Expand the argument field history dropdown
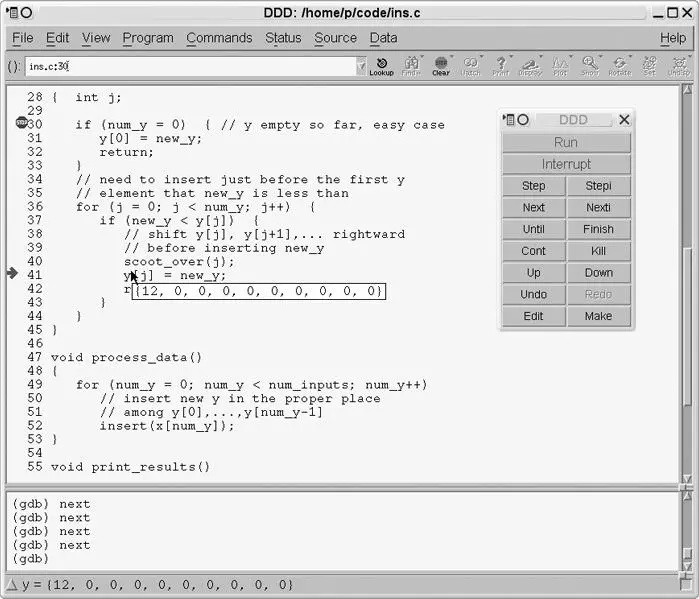The height and width of the screenshot is (599, 699). [x=361, y=67]
